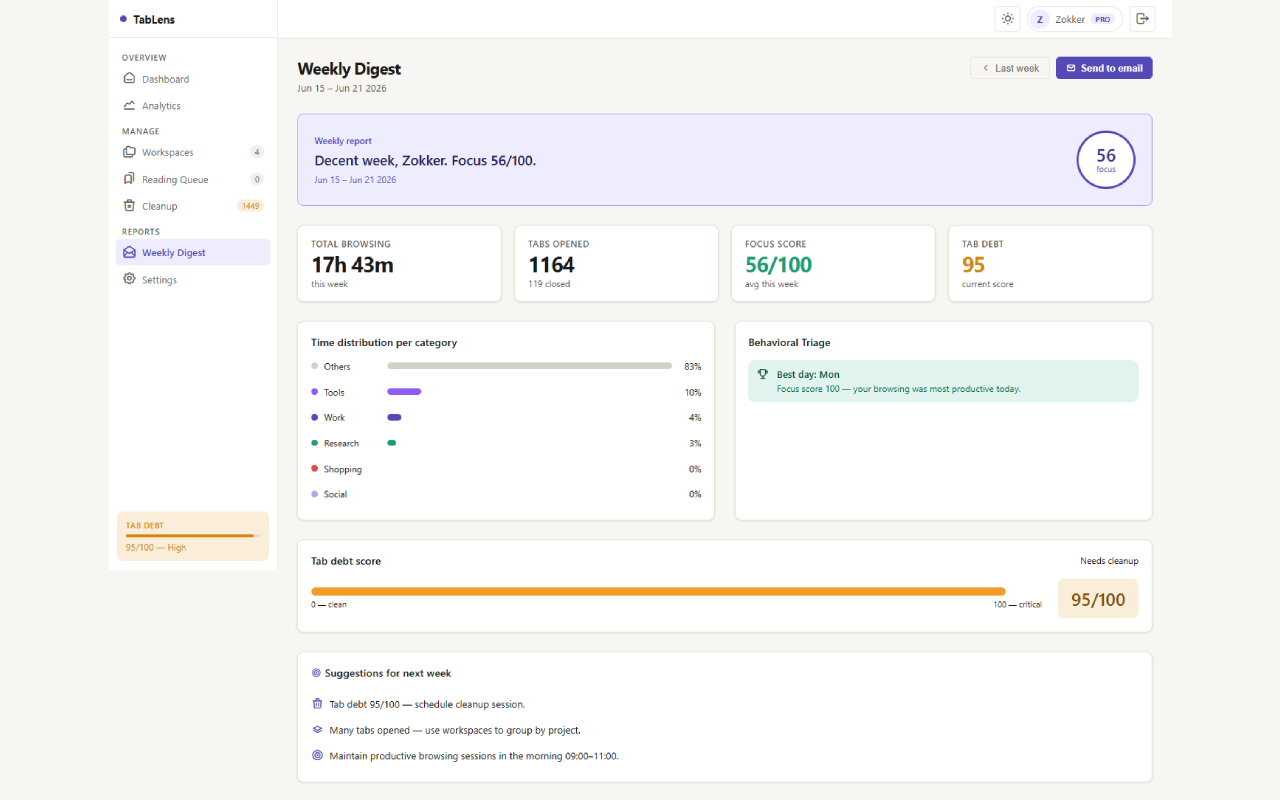This screenshot has height=800, width=1280.
Task: Open Settings from the sidebar
Action: pyautogui.click(x=193, y=279)
